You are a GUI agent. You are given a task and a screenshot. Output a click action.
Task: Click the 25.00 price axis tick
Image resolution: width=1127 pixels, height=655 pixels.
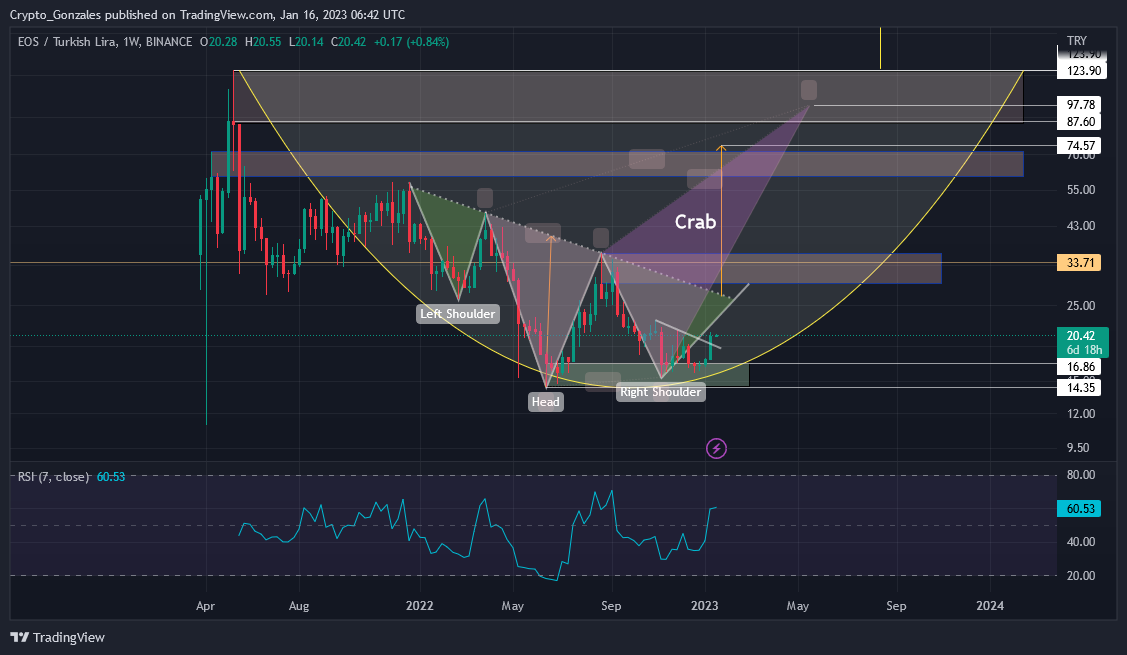(x=1081, y=306)
